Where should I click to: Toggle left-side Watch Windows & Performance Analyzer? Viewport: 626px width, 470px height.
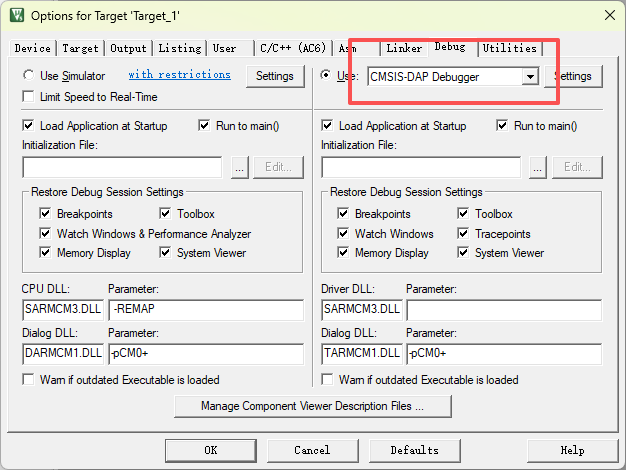(46, 233)
